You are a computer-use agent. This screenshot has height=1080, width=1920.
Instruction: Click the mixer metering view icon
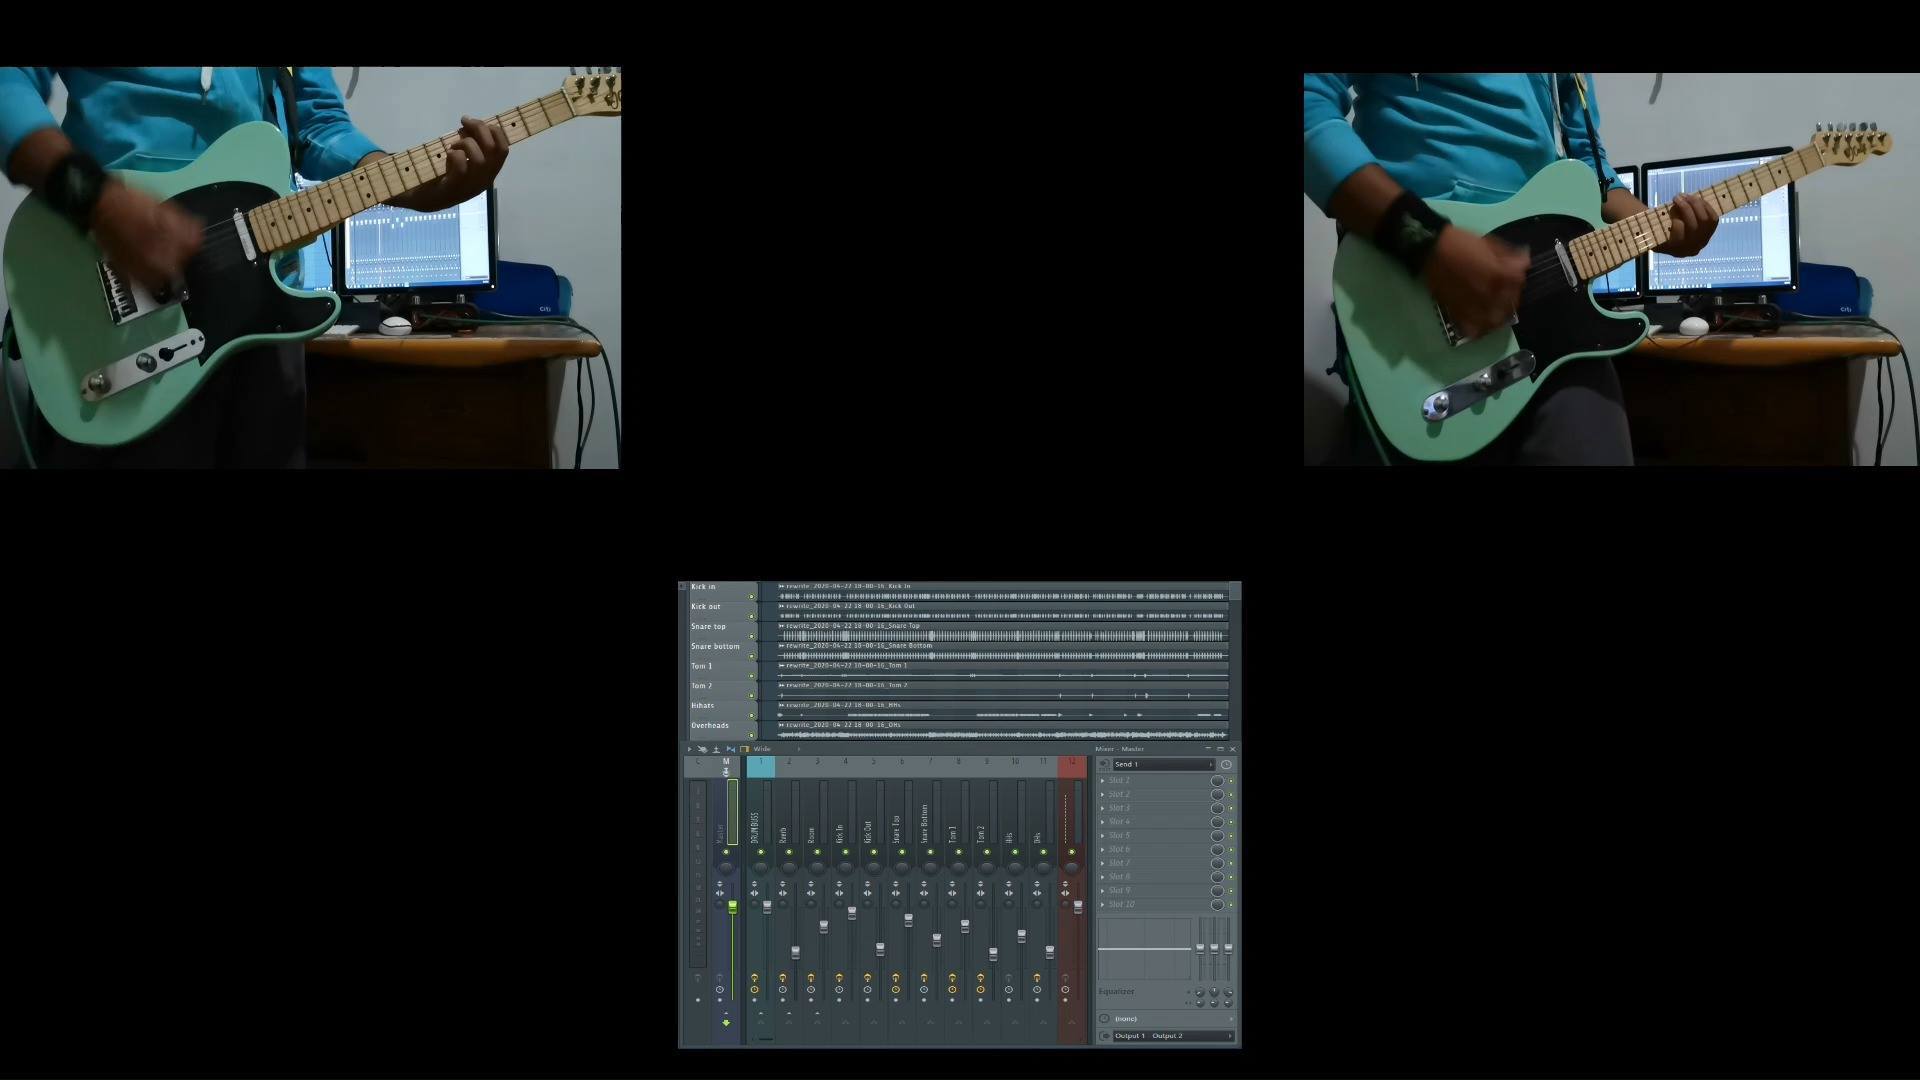click(716, 749)
